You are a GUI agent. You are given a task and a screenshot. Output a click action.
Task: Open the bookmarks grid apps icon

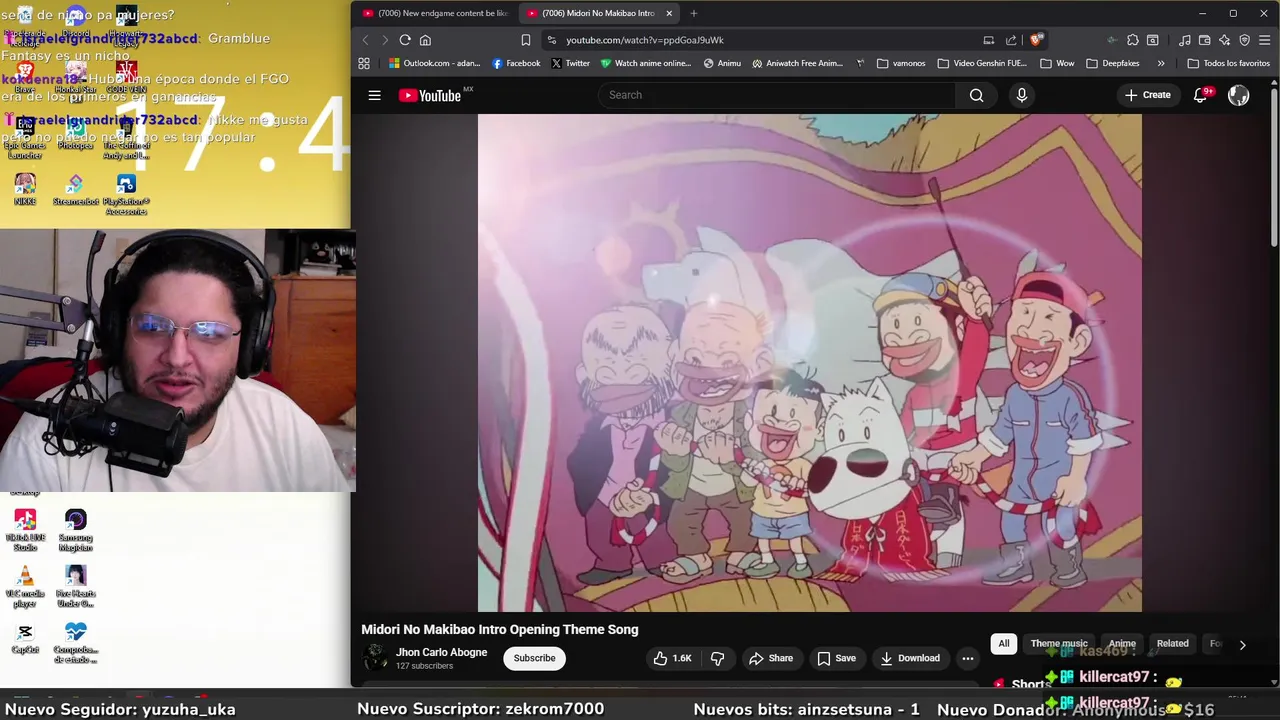click(x=364, y=63)
